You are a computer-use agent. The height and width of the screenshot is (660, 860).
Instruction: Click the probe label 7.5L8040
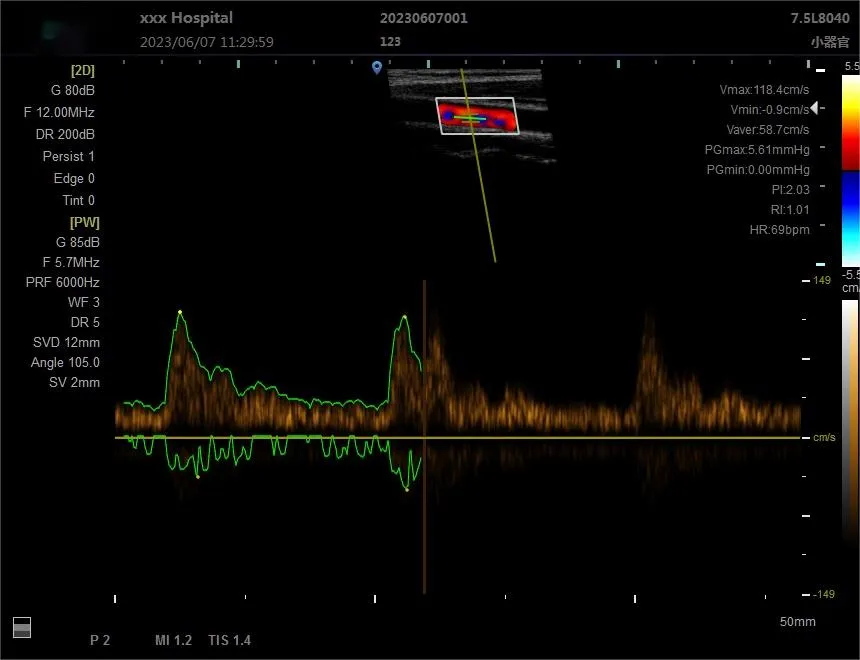820,18
